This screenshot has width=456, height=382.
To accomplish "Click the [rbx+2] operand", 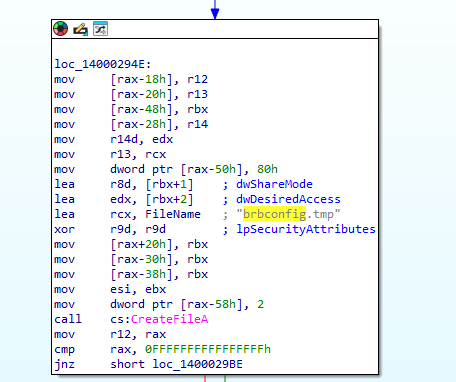I will click(169, 199).
